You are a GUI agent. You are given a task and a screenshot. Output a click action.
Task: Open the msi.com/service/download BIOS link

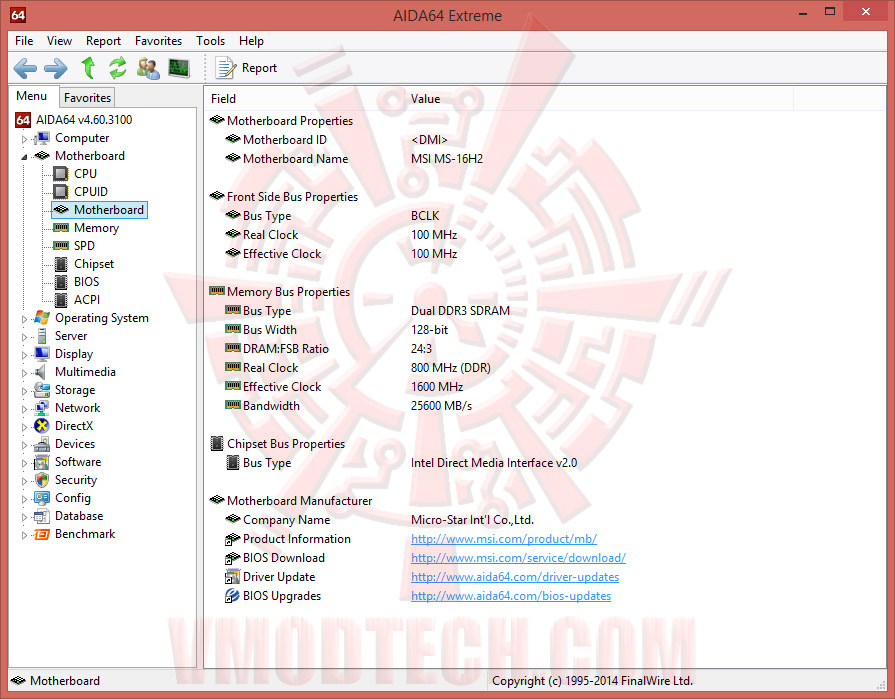tap(518, 558)
